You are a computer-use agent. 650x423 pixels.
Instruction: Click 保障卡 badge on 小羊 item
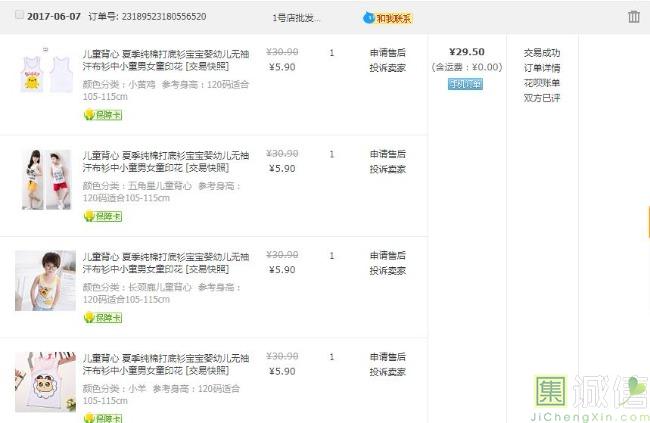(102, 417)
